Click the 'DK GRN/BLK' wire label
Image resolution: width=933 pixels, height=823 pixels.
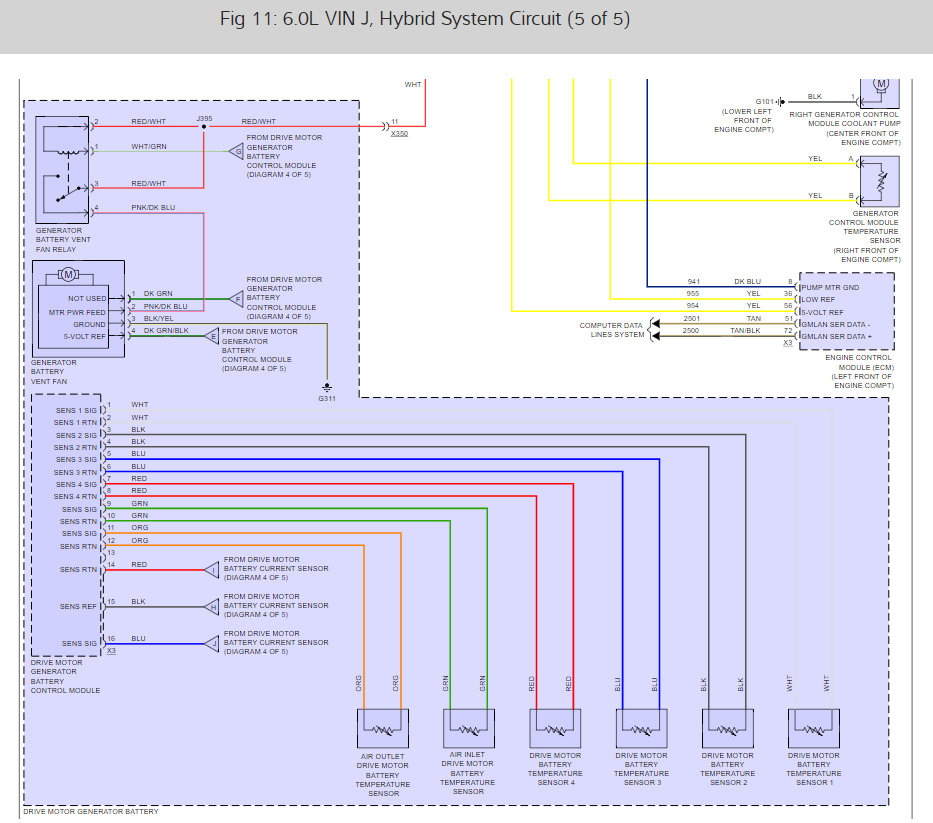pyautogui.click(x=166, y=330)
